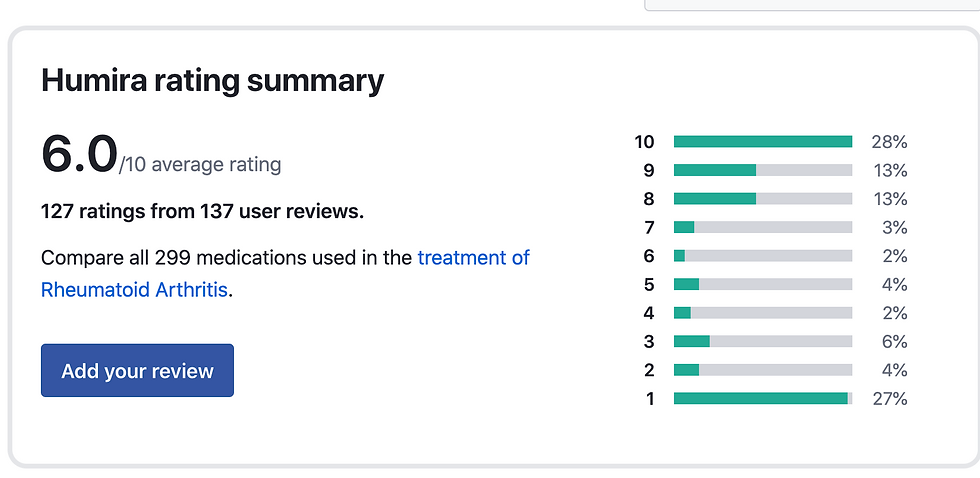980x478 pixels.
Task: Click the 27% percentage label
Action: point(889,399)
